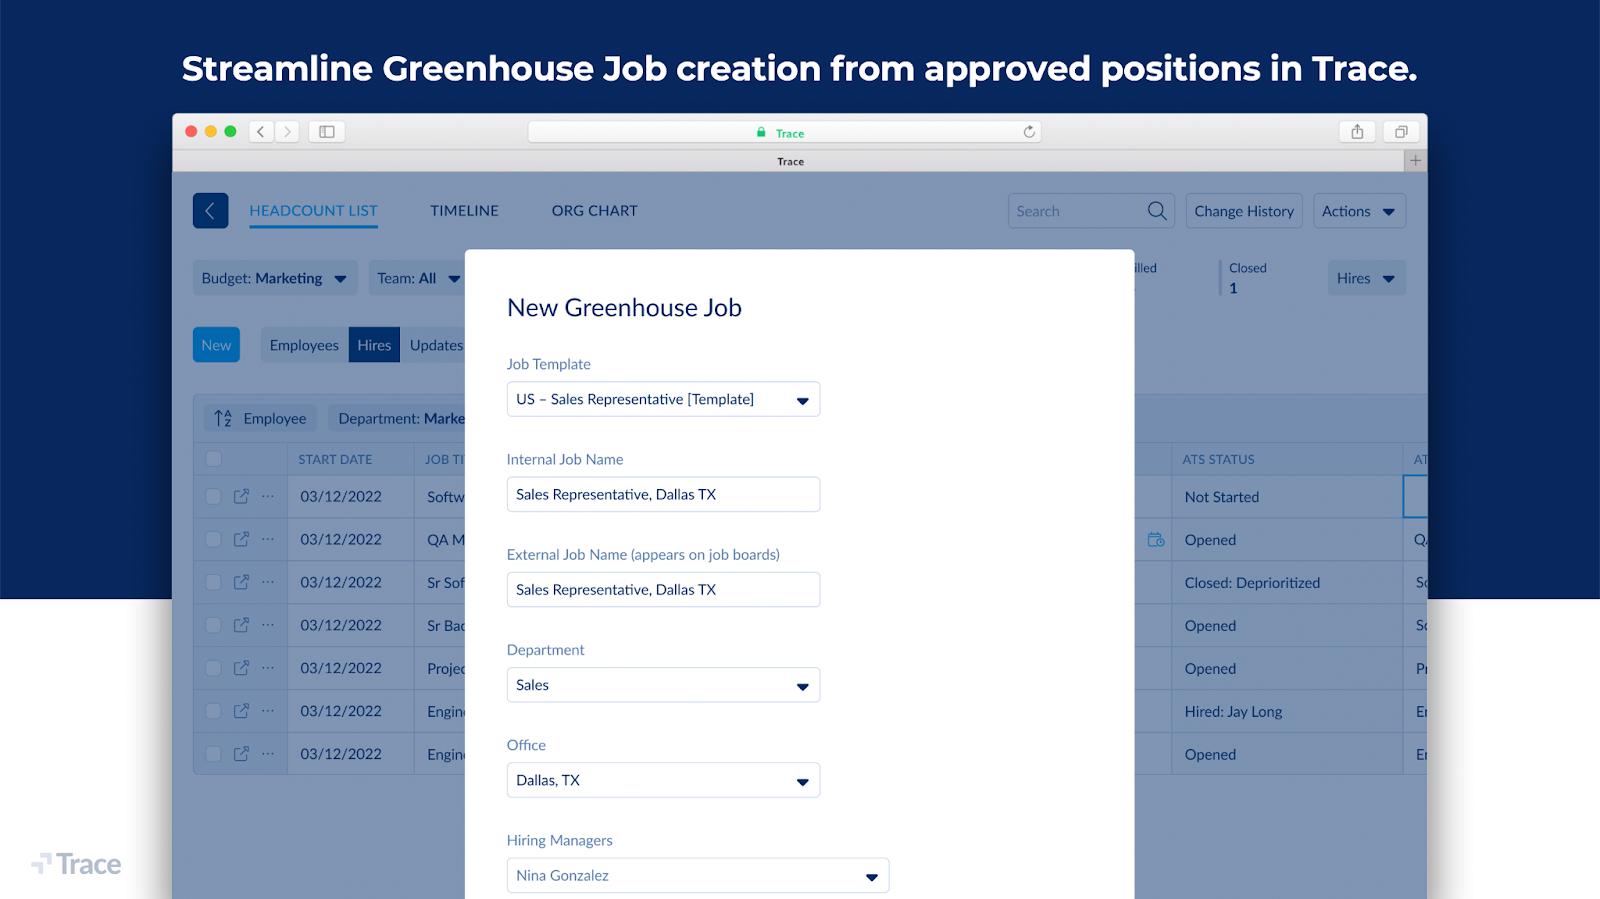Image resolution: width=1600 pixels, height=899 pixels.
Task: Click the Not Started status cell
Action: click(1286, 496)
